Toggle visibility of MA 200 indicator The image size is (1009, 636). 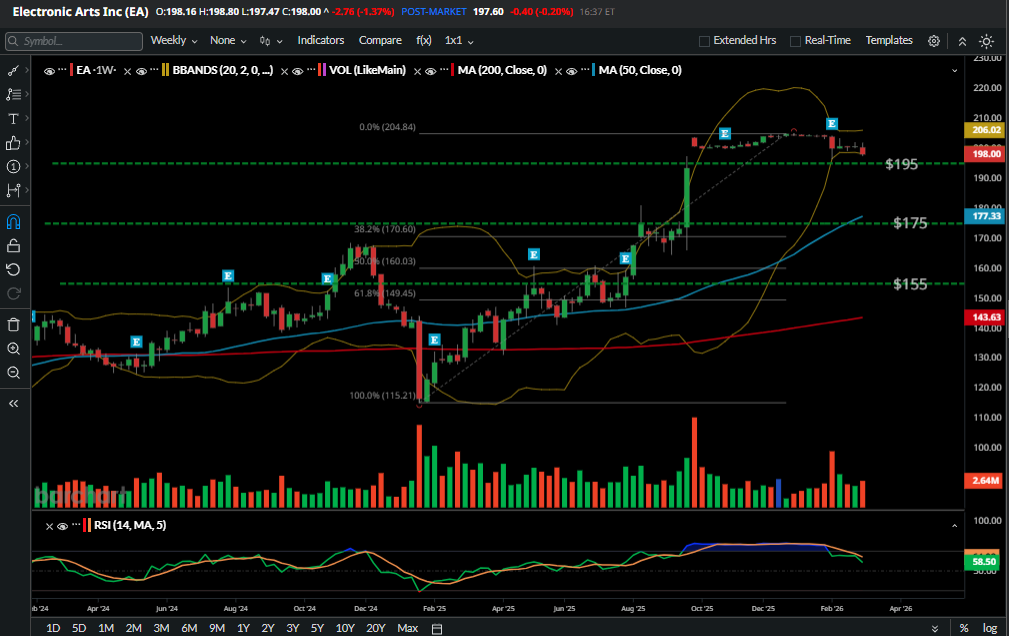pyautogui.click(x=430, y=71)
